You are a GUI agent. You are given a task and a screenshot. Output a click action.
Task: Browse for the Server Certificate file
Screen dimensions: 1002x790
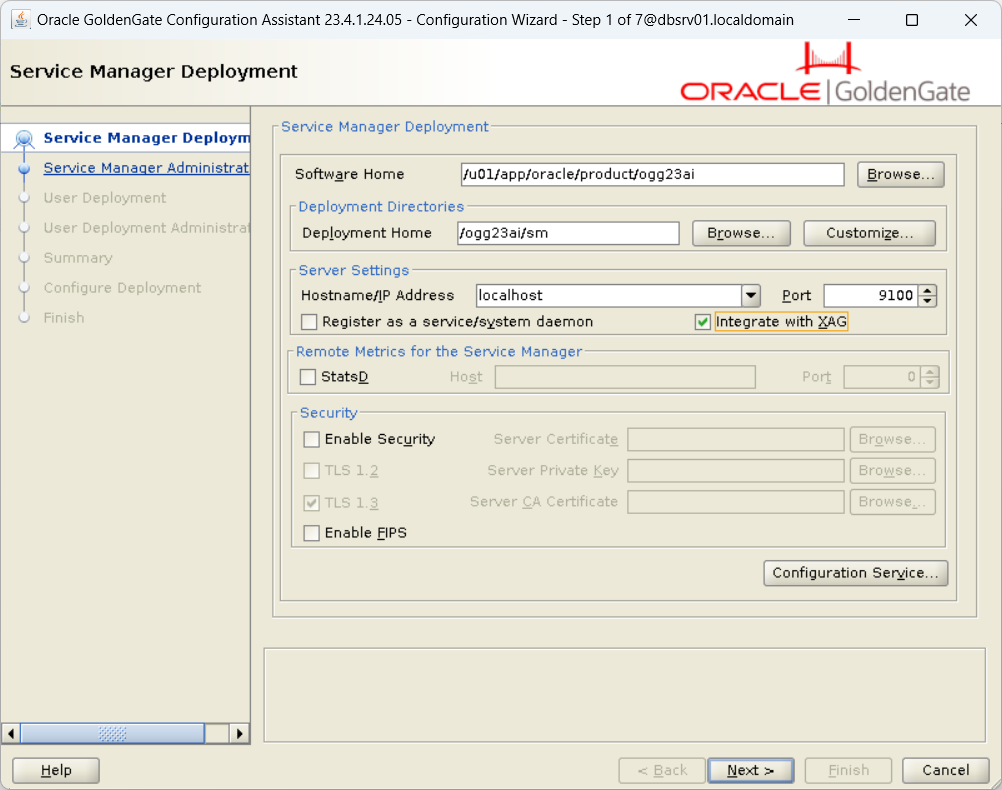point(892,440)
